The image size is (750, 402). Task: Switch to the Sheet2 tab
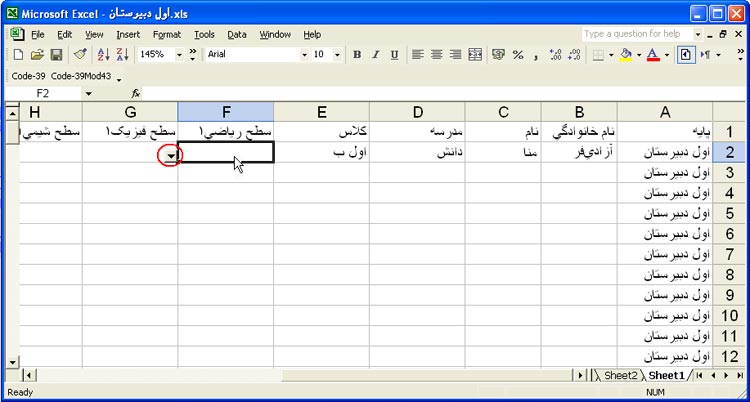pos(620,375)
